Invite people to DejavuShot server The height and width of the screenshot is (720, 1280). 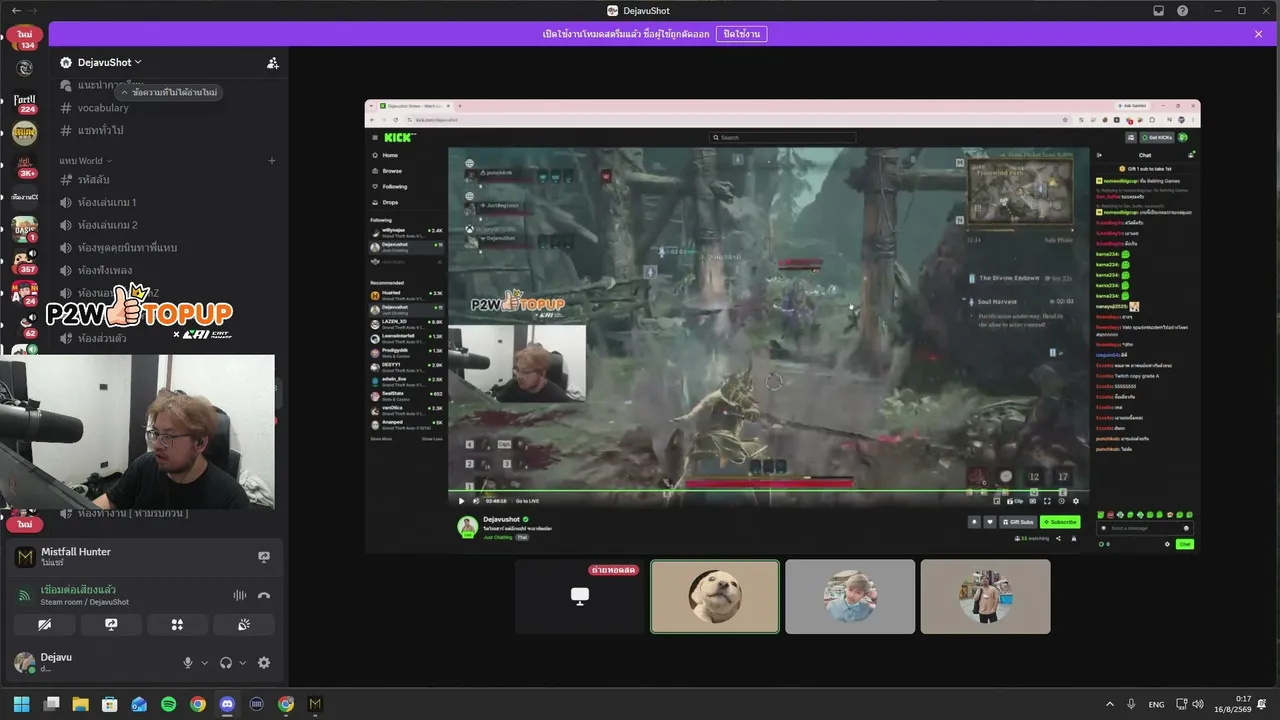[273, 62]
